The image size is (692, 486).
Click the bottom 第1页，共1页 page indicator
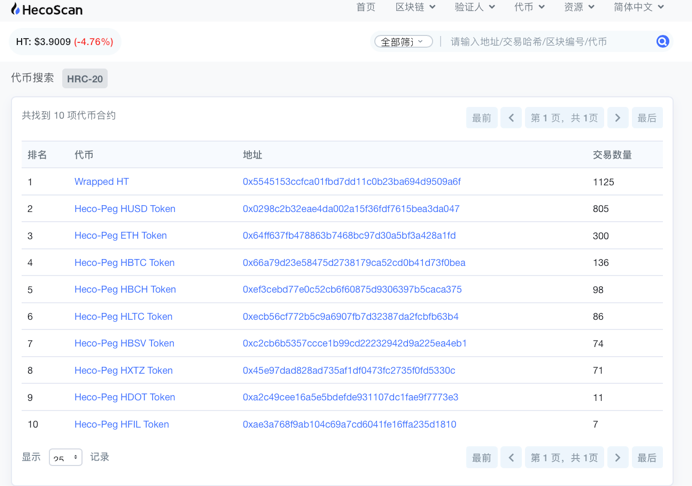tap(564, 457)
